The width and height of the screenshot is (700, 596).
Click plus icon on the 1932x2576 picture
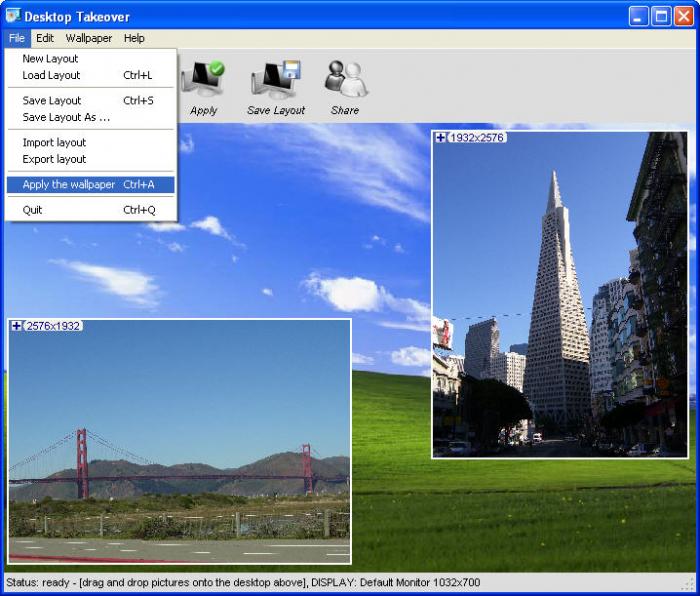(x=441, y=137)
